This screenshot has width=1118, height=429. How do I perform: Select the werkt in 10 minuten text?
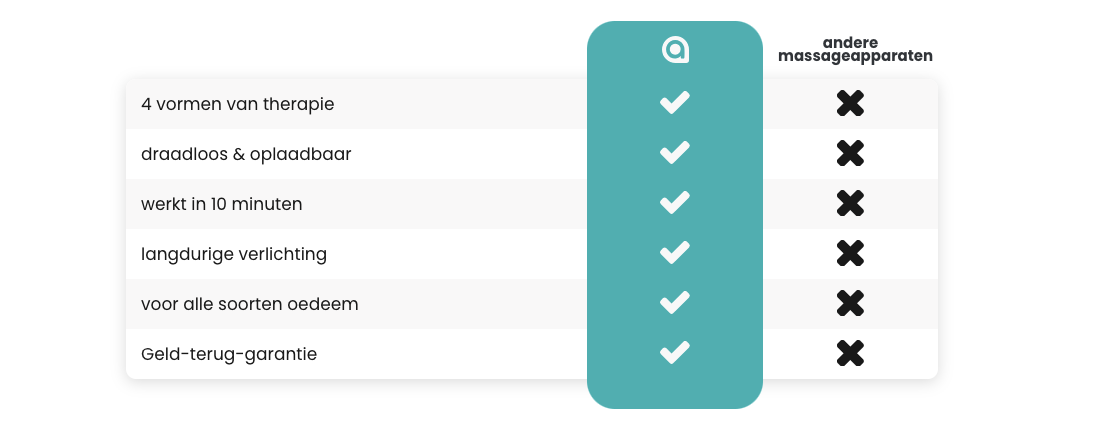pyautogui.click(x=222, y=205)
